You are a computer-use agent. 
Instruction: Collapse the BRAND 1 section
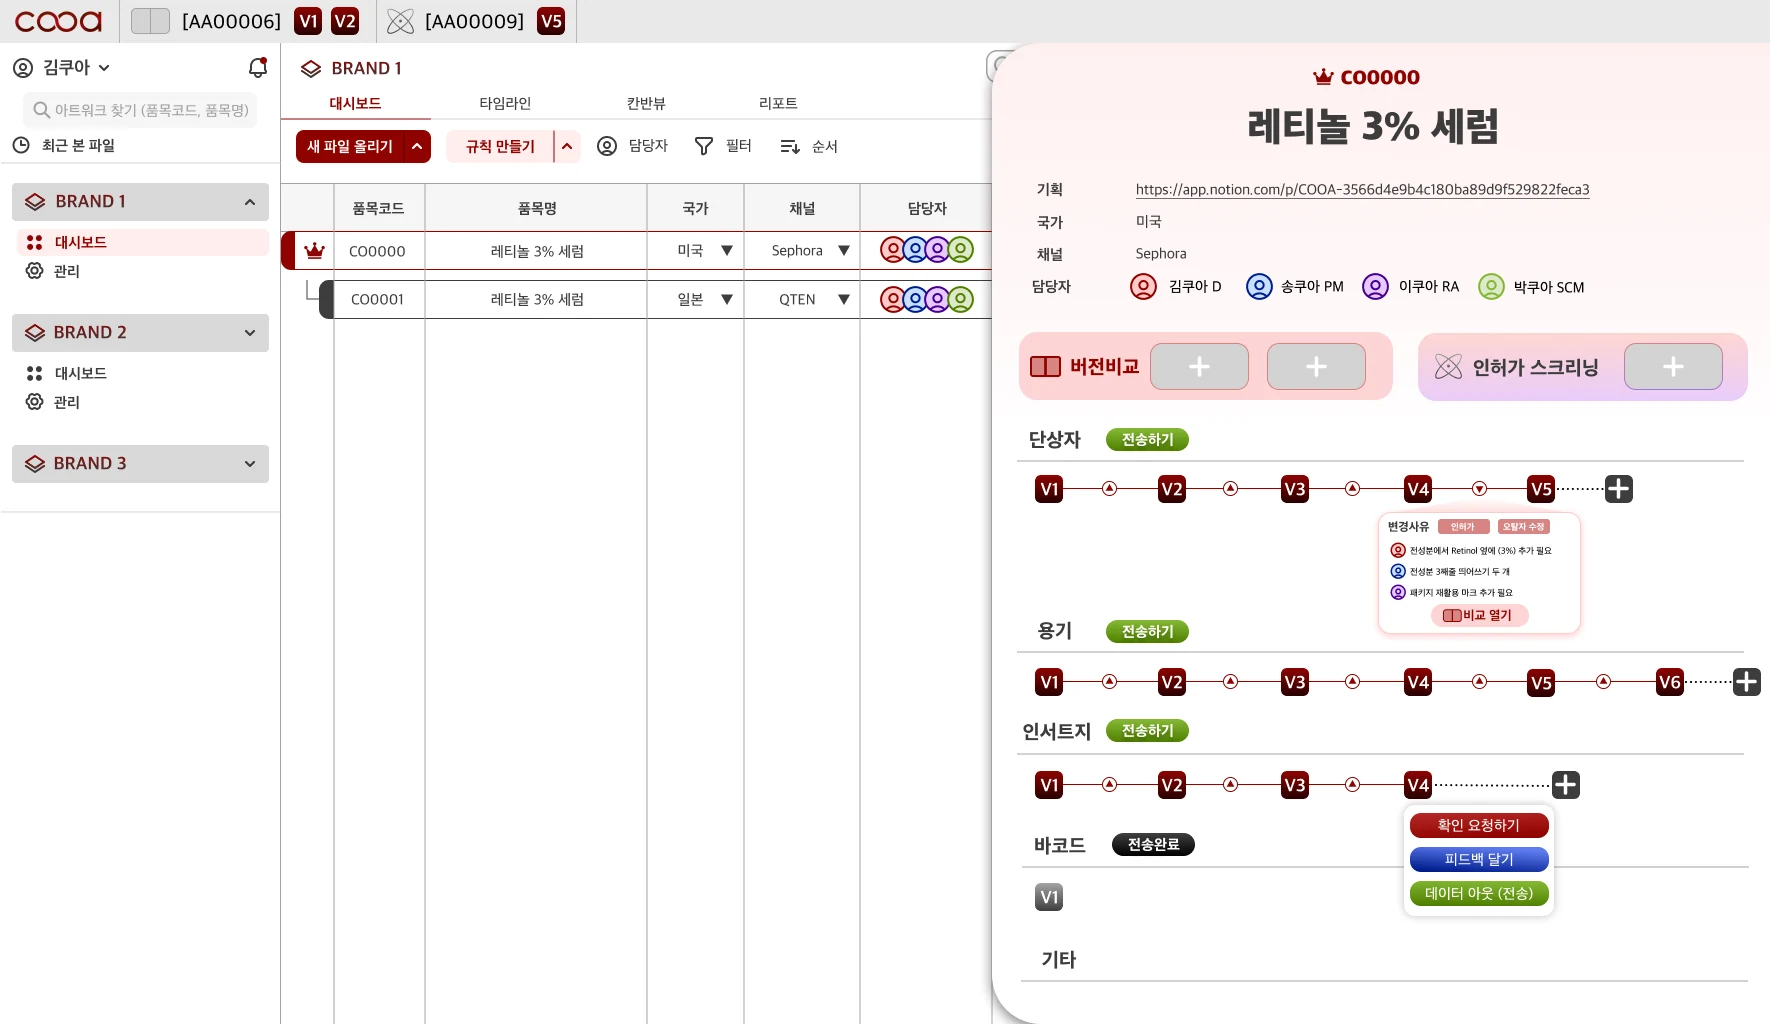point(250,202)
